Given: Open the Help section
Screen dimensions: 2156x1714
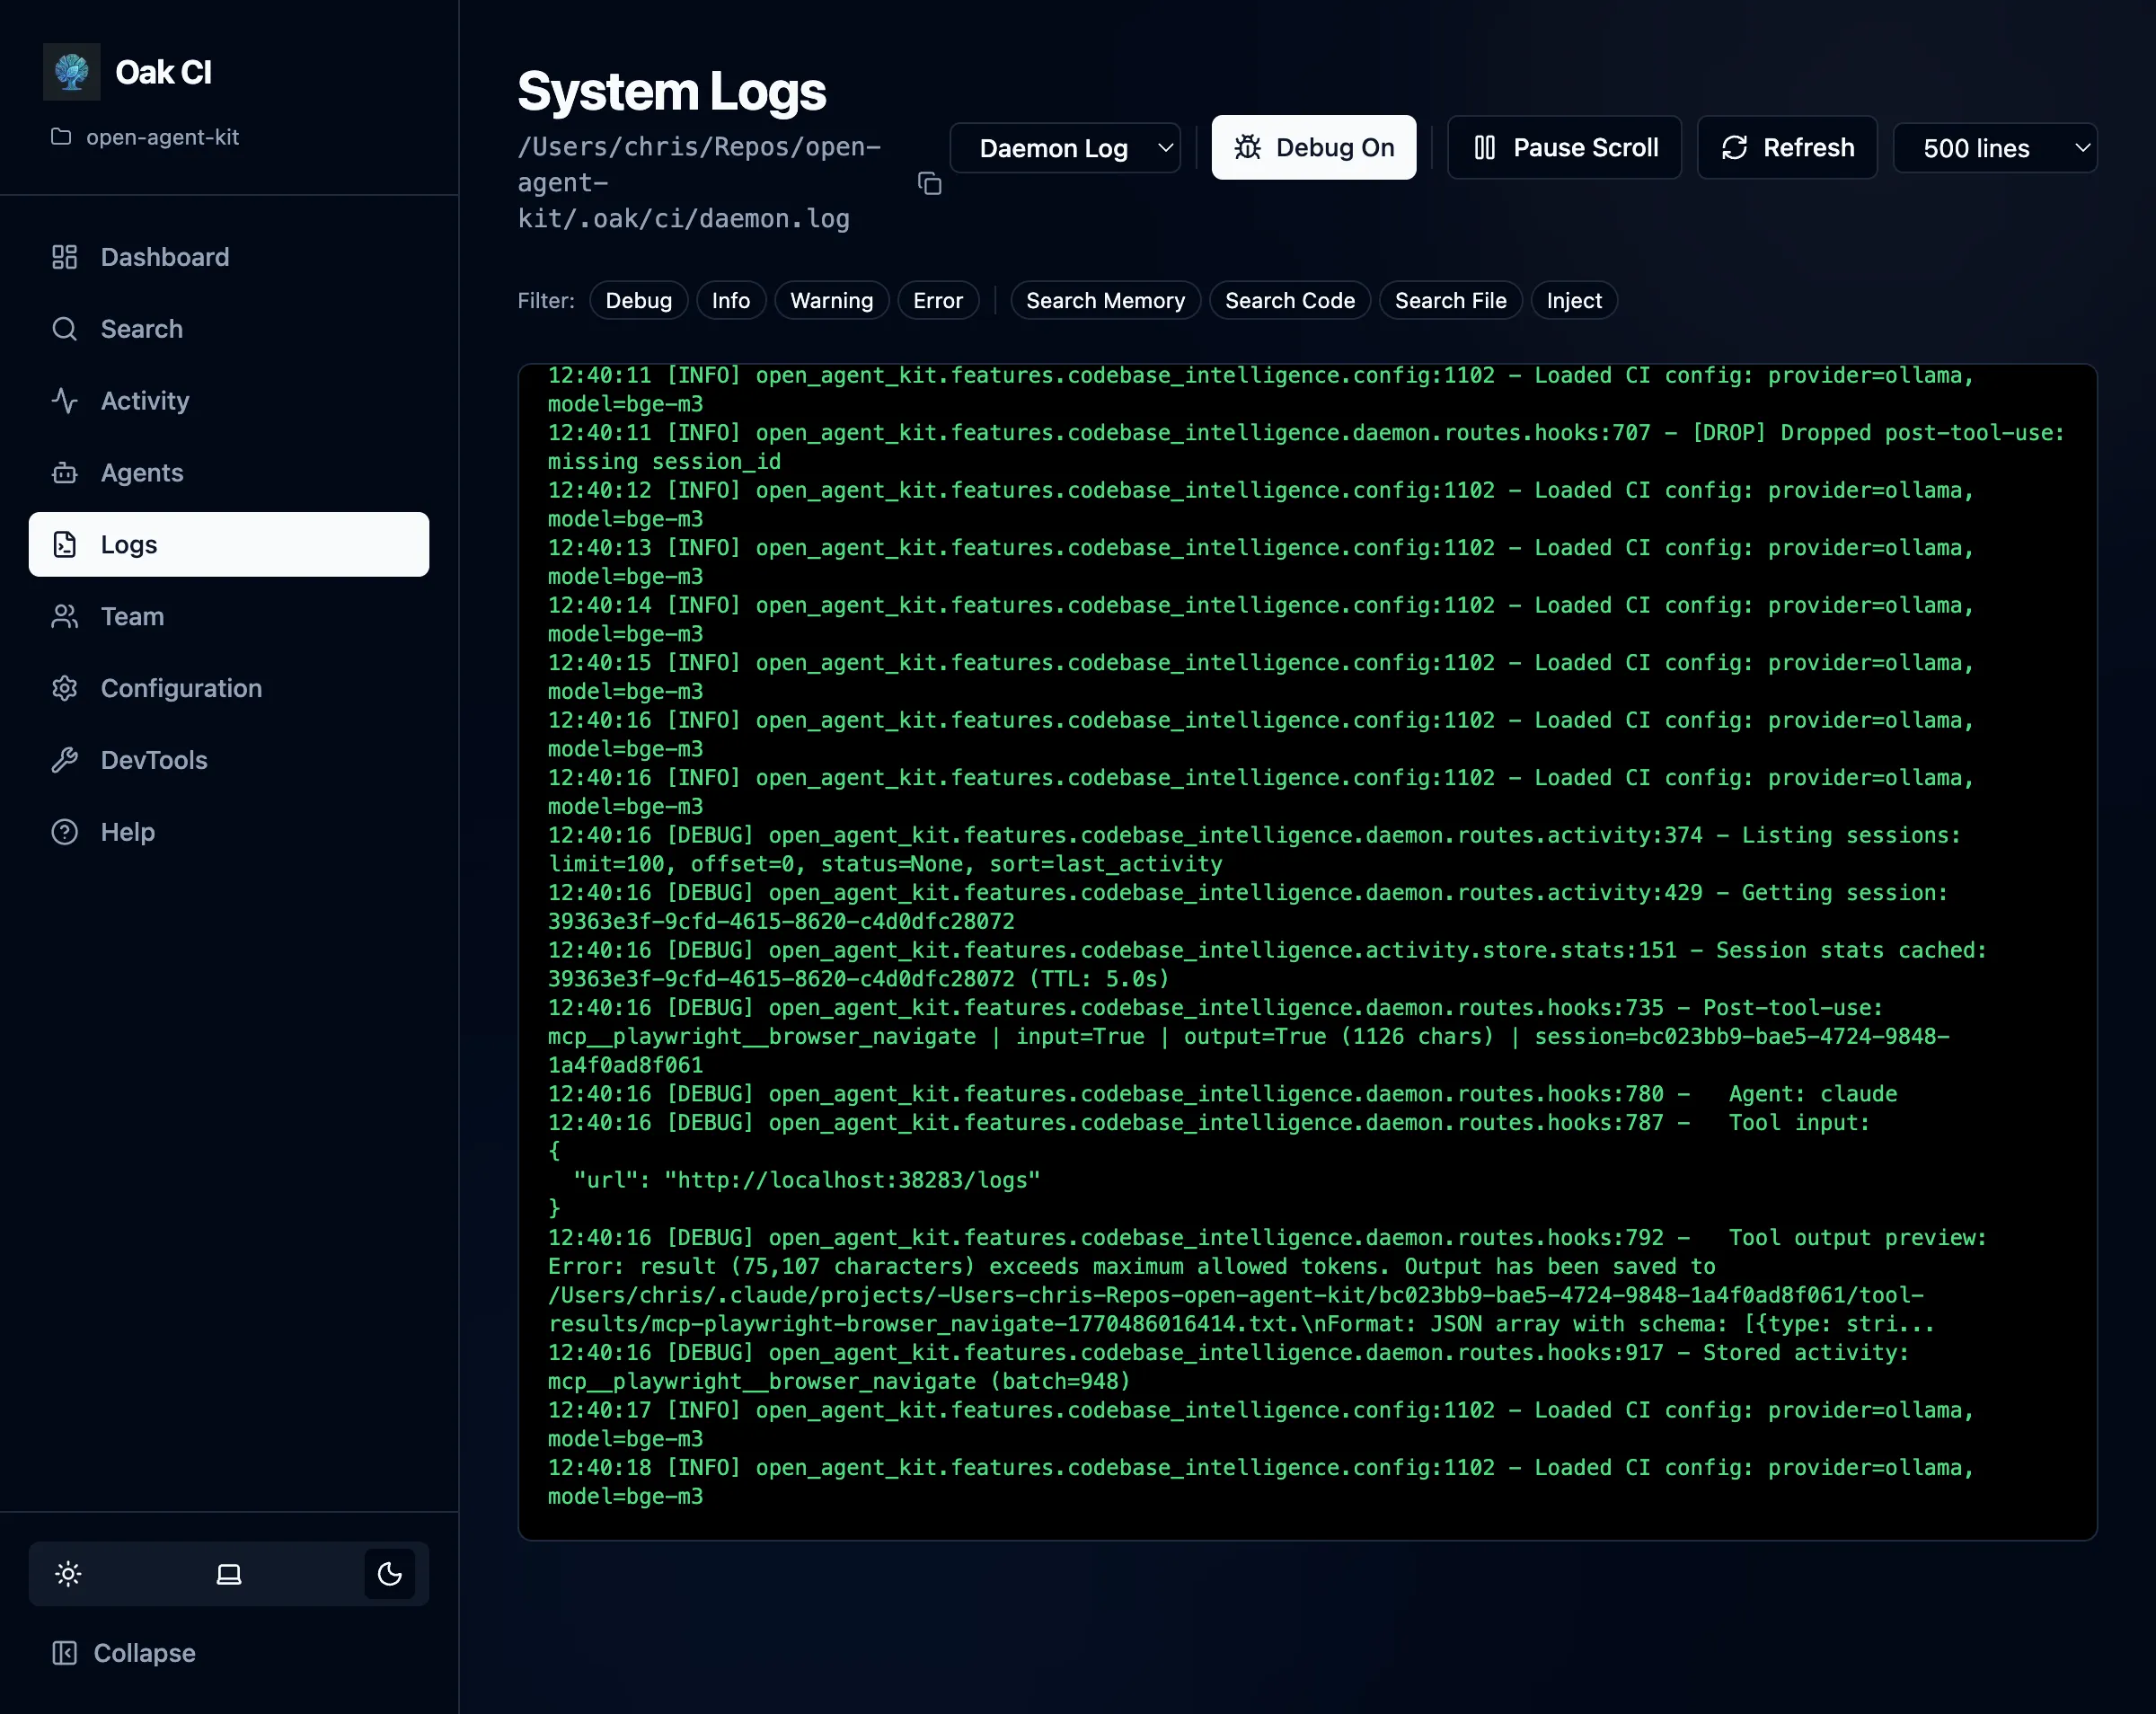Looking at the screenshot, I should 127,831.
